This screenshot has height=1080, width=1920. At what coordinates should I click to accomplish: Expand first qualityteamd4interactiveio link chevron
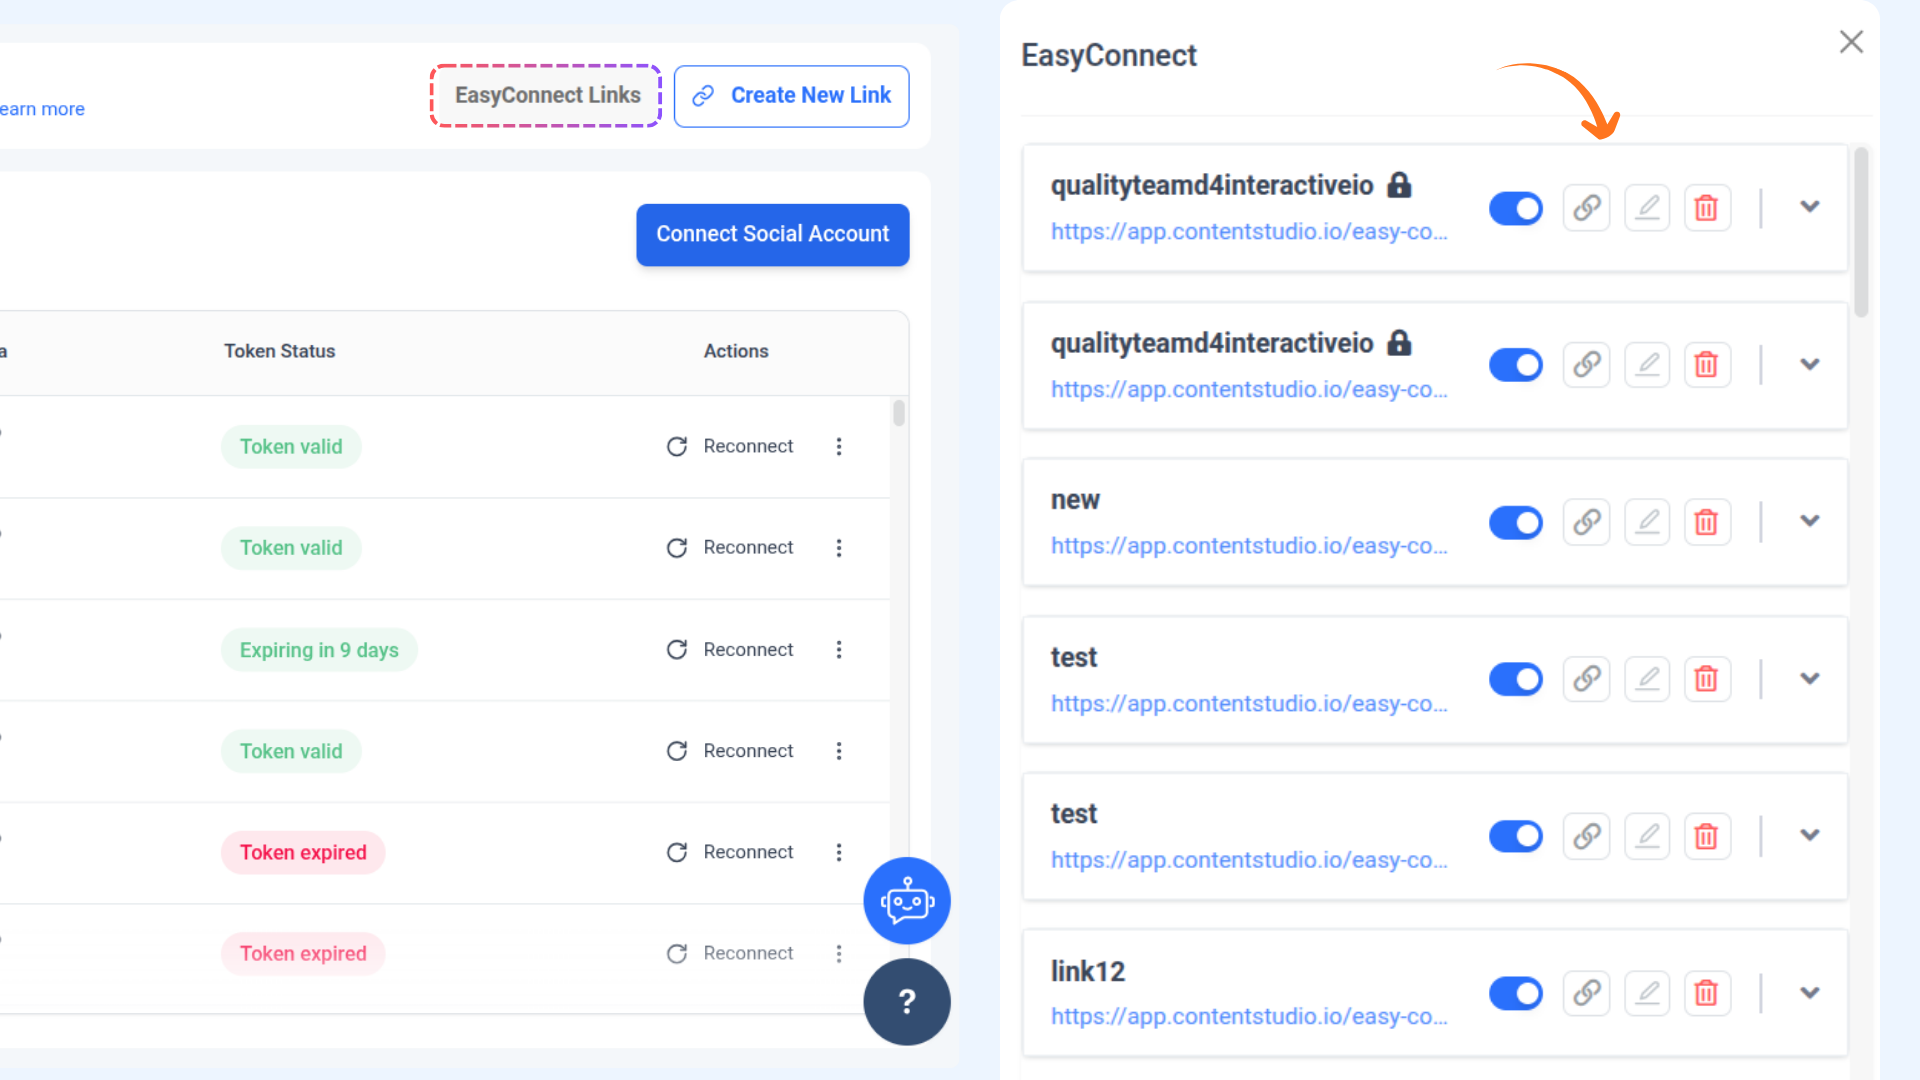click(1809, 207)
